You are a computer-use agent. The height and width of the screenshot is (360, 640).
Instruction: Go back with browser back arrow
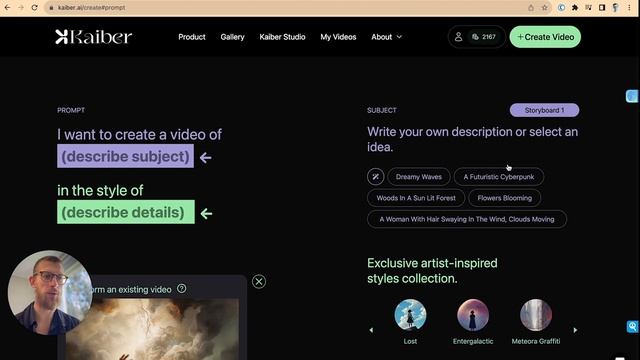[7, 7]
